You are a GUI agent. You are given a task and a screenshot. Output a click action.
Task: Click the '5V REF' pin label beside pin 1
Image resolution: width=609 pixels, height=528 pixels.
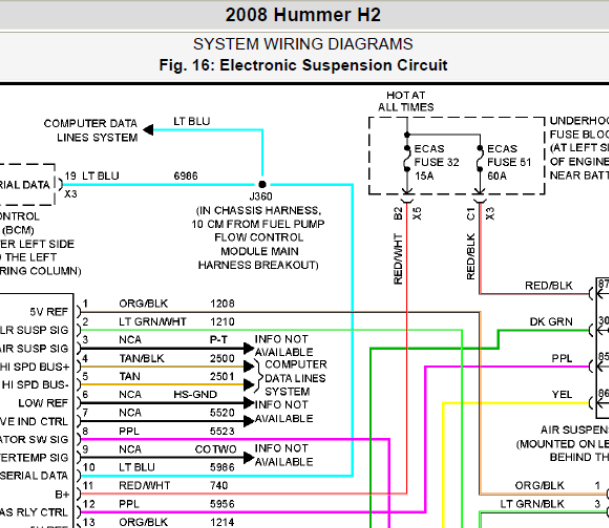pos(49,312)
